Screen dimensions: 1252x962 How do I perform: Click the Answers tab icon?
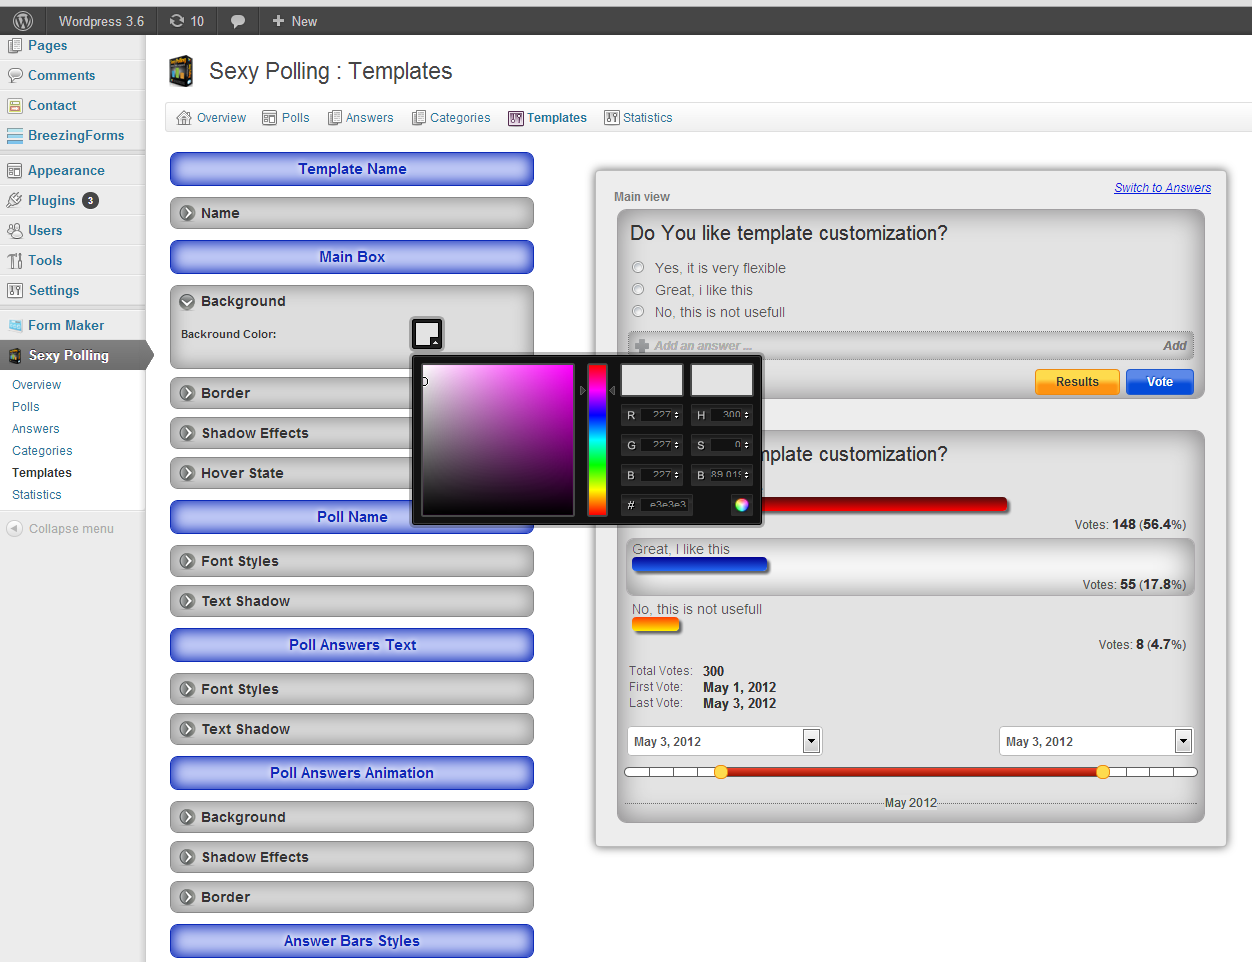point(335,118)
